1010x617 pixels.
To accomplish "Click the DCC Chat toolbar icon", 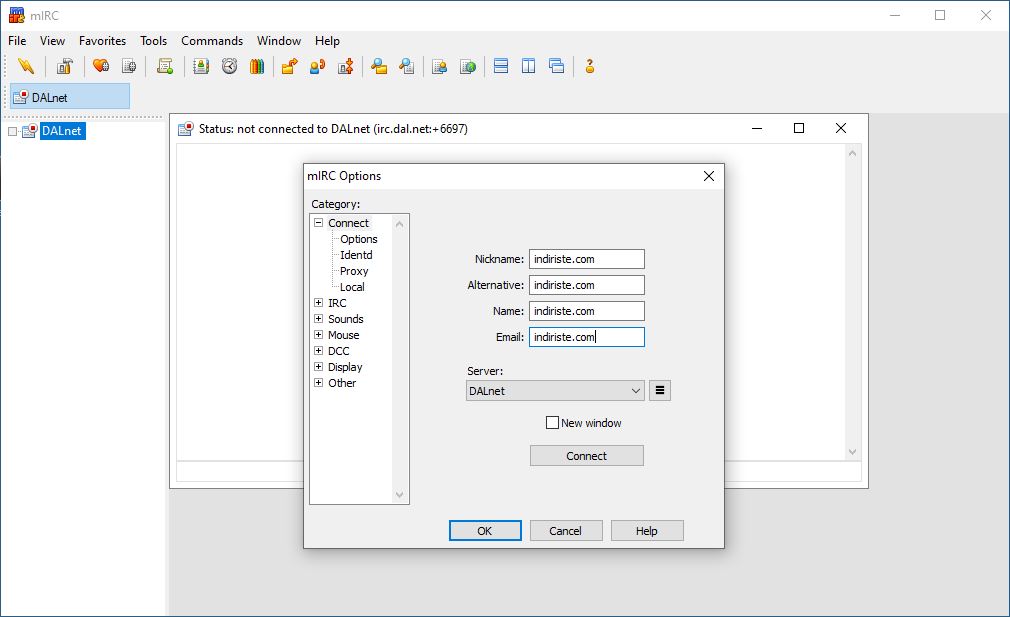I will 318,66.
